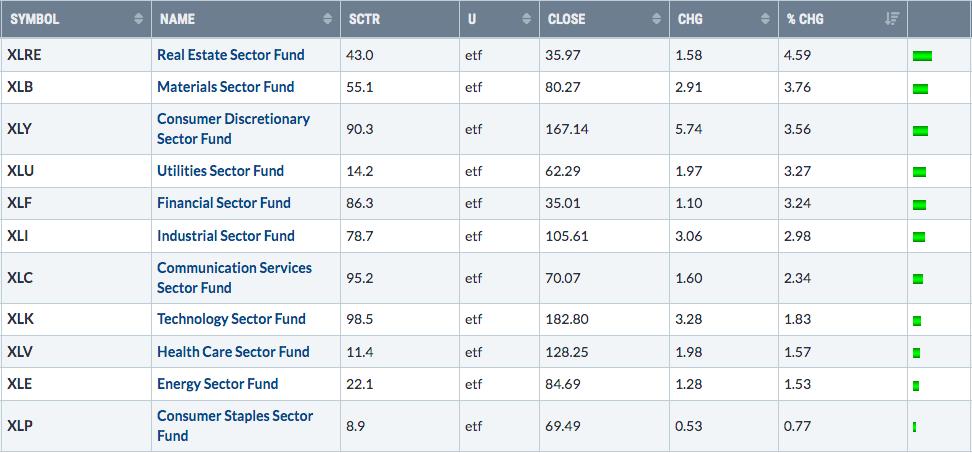972x453 pixels.
Task: Click the green bar in the XLK row
Action: (917, 320)
